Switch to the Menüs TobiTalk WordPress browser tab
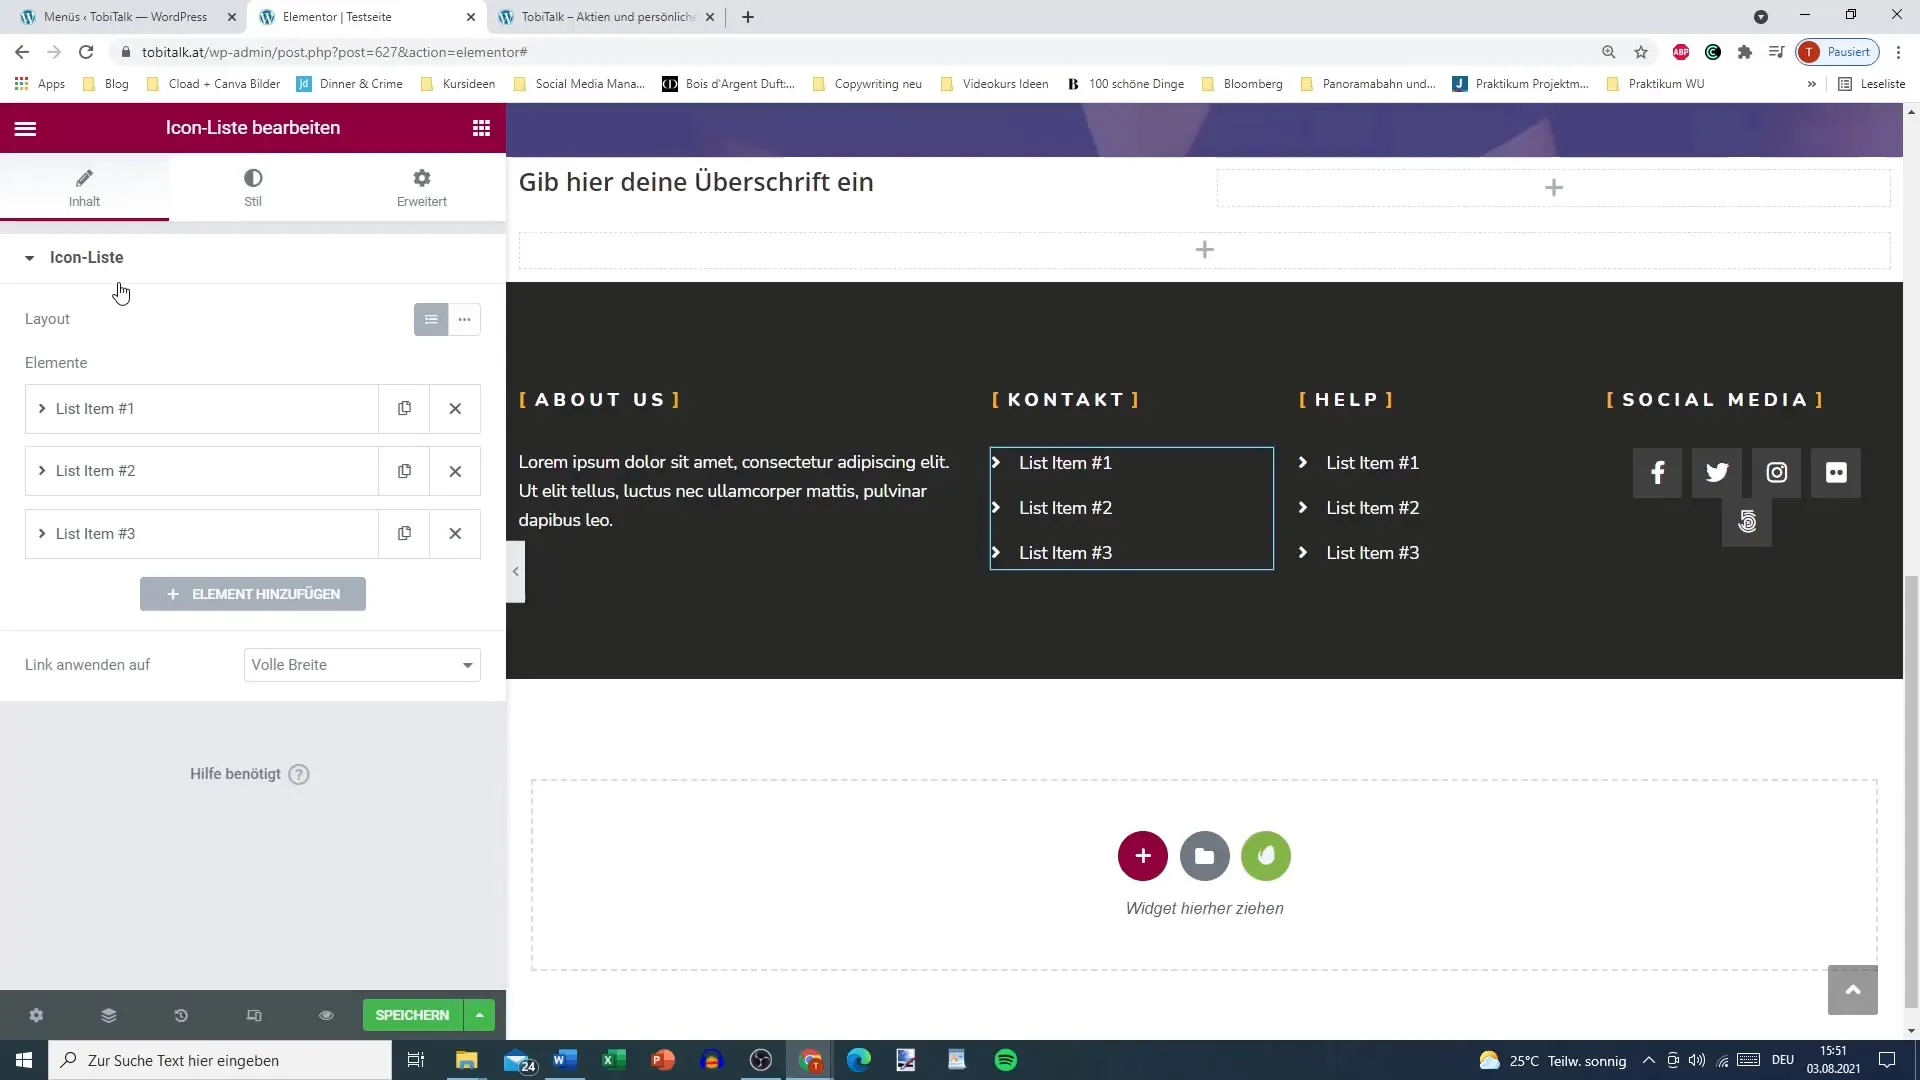1920x1080 pixels. pyautogui.click(x=125, y=17)
